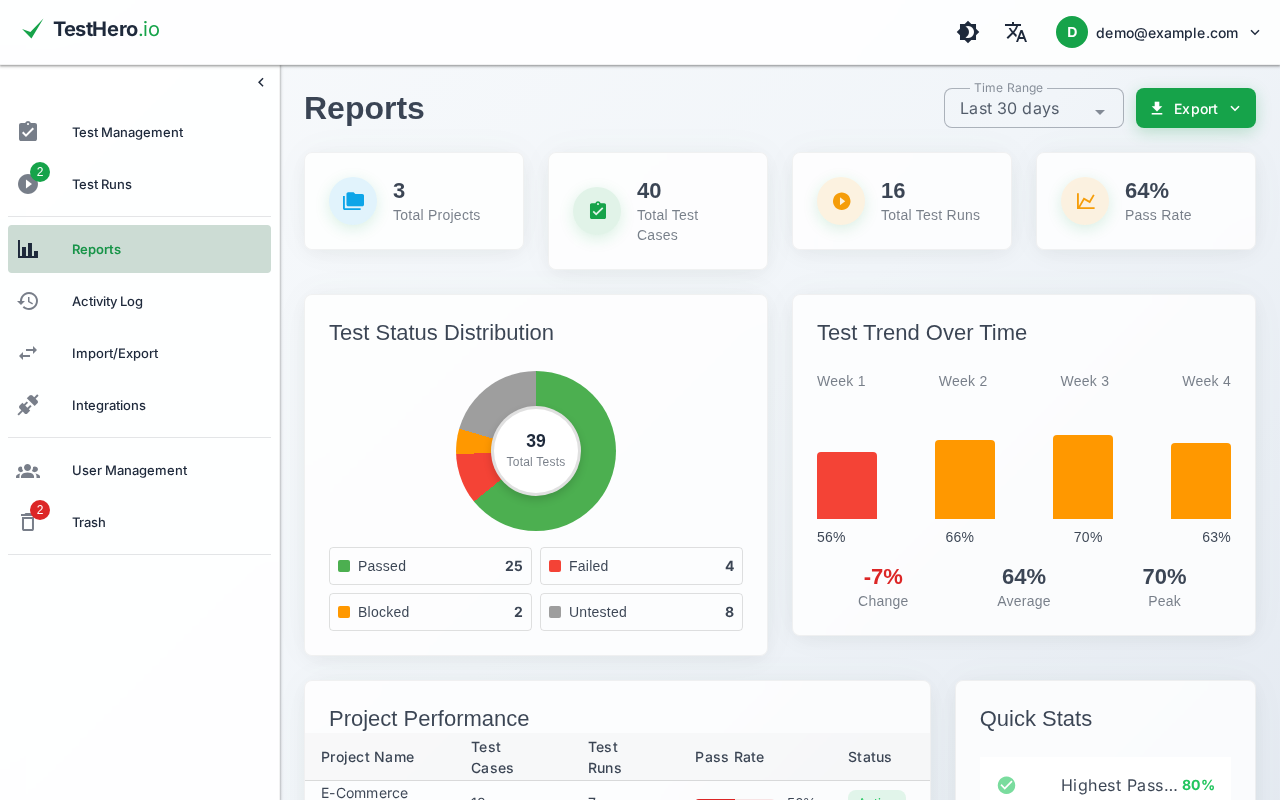1280x800 pixels.
Task: Click the Total Test Cases clipboard icon
Action: tap(597, 211)
